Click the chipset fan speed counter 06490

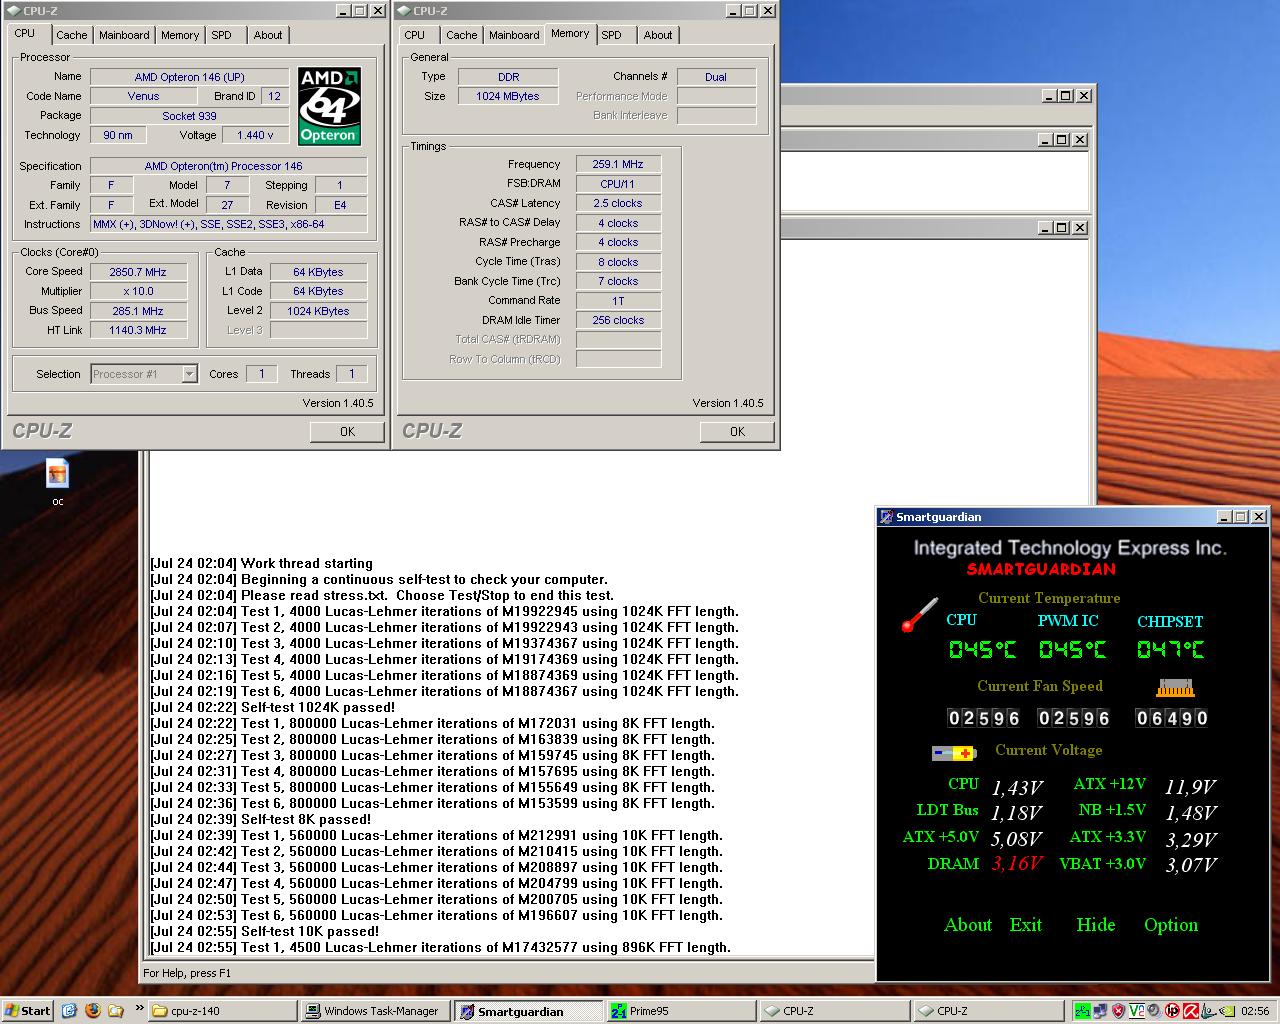coord(1172,718)
